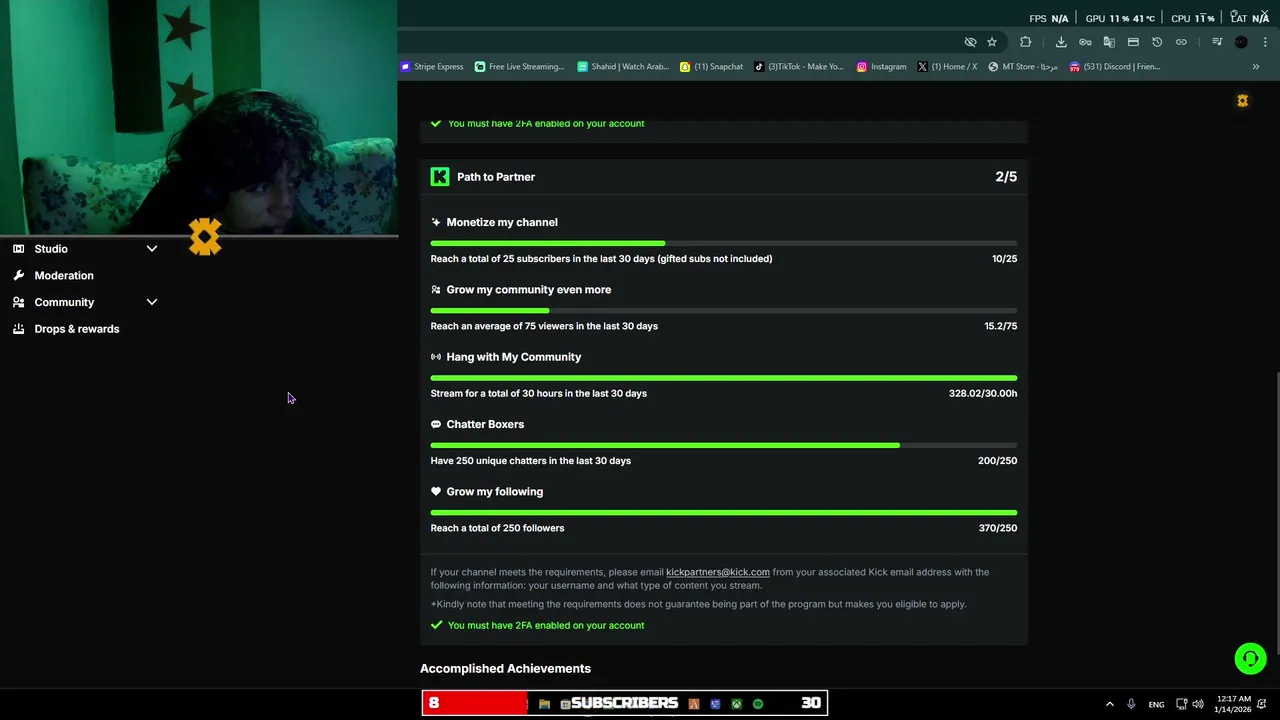
Task: Click the Kick logo beside Path to Partner
Action: [440, 177]
